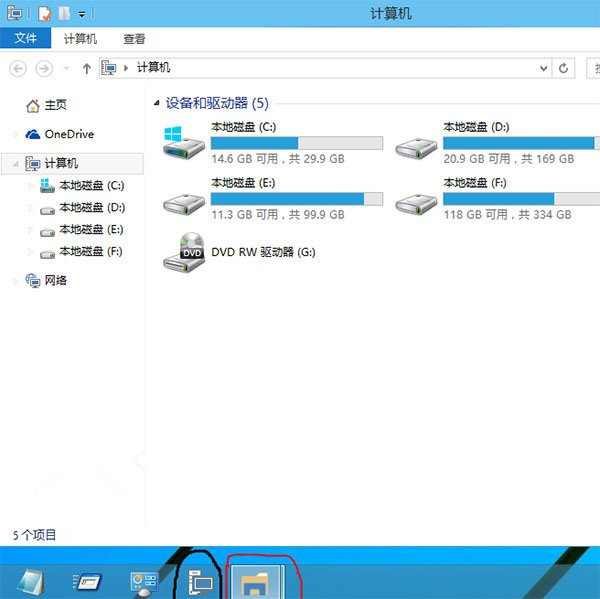600x599 pixels.
Task: Go up one level with the up arrow
Action: (x=87, y=68)
